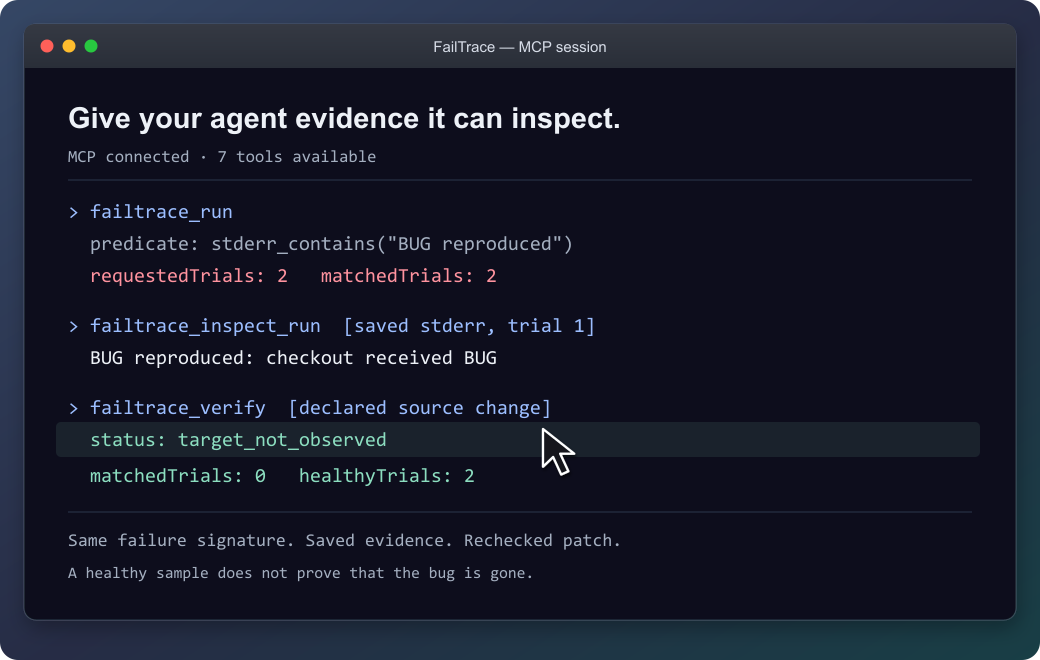Click the MCP connected · 7 tools available status line

coord(222,157)
